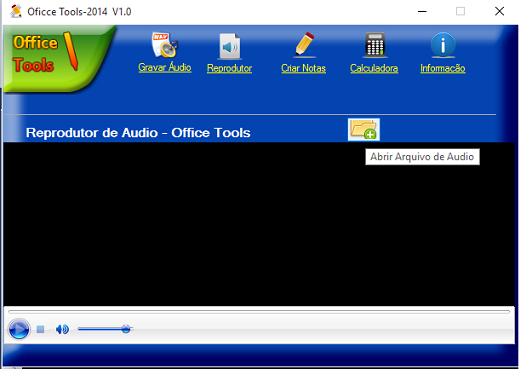
Task: Open the Gravar Áudio link
Action: (165, 67)
